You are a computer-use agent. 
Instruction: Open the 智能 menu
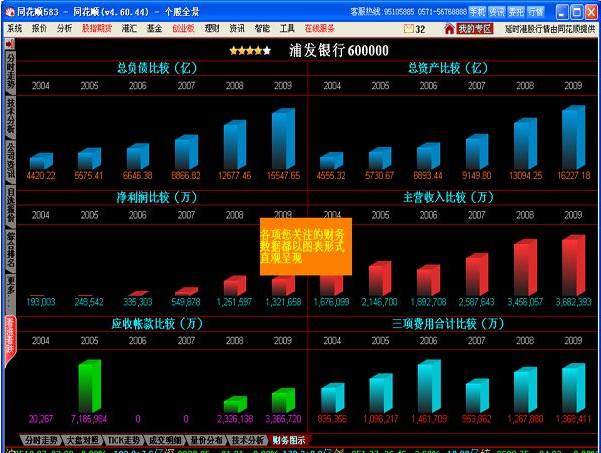pos(262,28)
